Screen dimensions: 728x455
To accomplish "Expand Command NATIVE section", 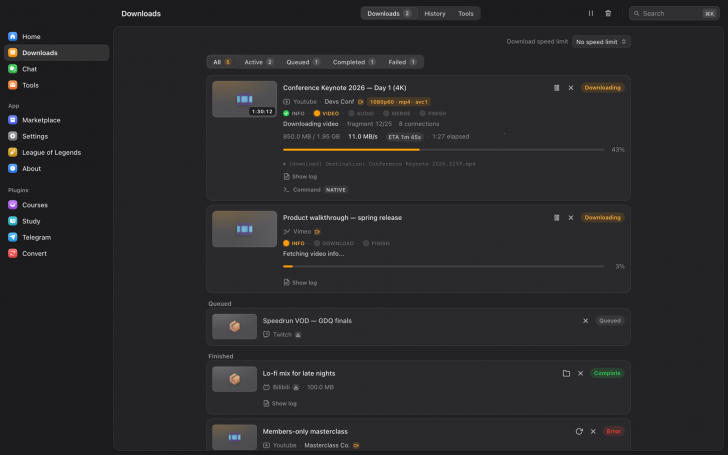I will coord(316,190).
